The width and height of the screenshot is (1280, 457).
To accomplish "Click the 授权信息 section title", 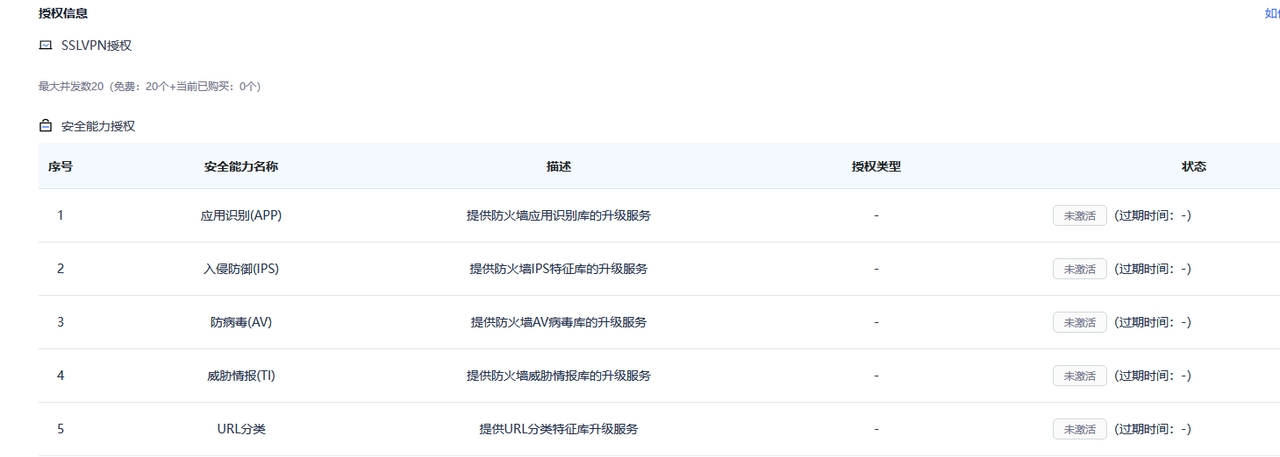I will tap(63, 13).
